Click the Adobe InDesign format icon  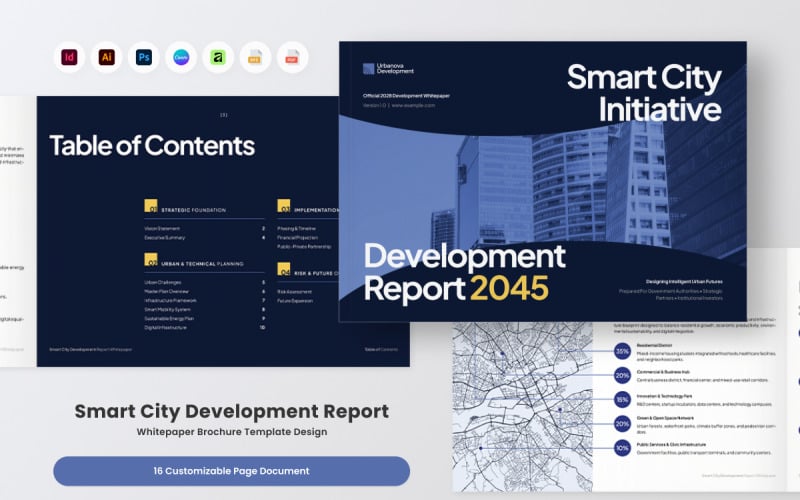(69, 57)
